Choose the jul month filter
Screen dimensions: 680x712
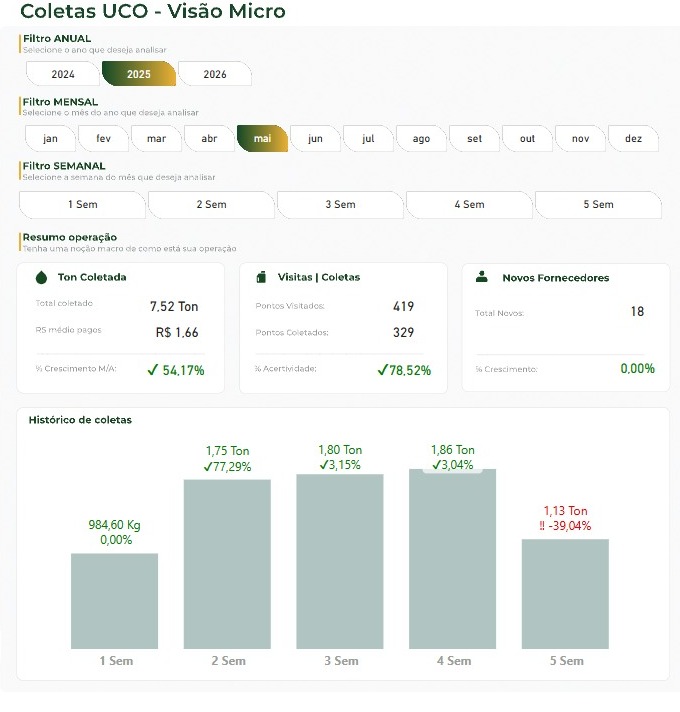click(x=368, y=138)
